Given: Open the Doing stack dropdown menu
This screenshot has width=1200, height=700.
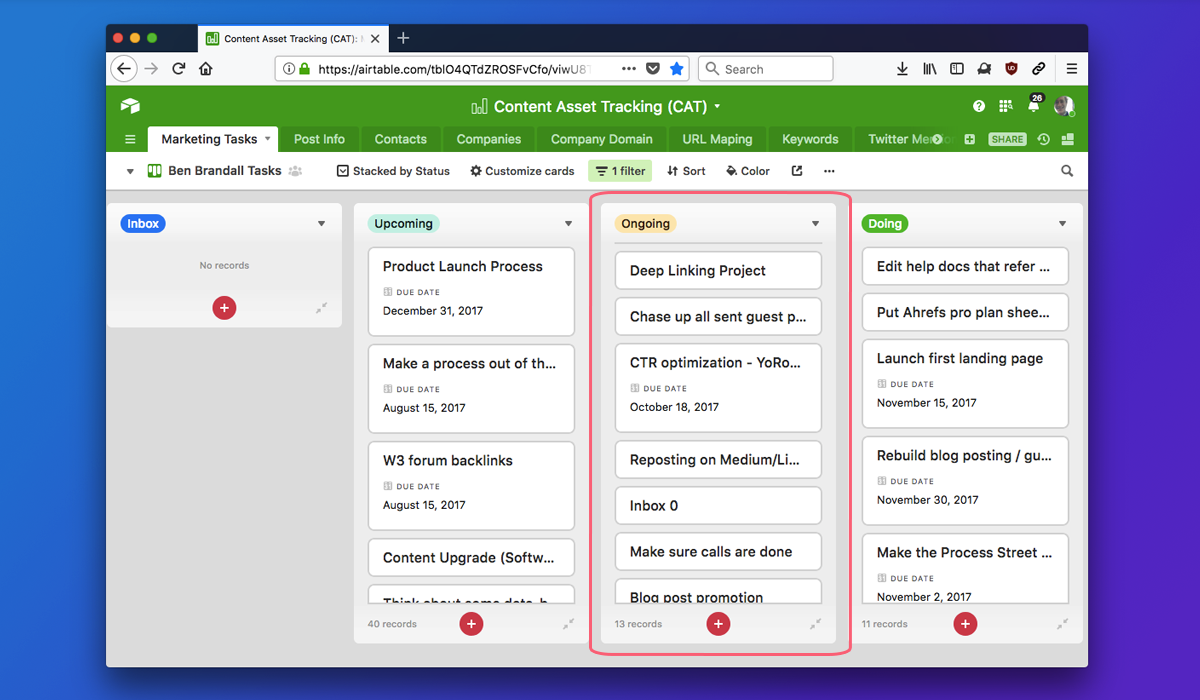Looking at the screenshot, I should pyautogui.click(x=1062, y=224).
